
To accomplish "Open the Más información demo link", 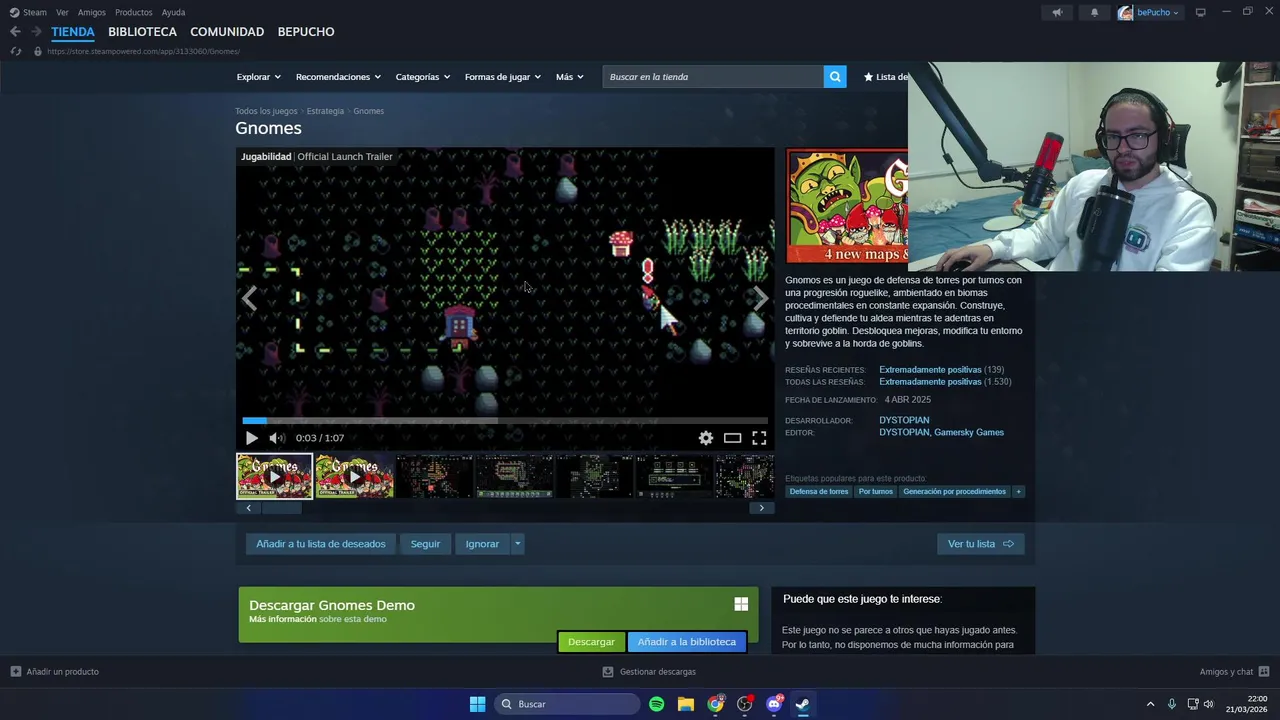I will tap(283, 619).
